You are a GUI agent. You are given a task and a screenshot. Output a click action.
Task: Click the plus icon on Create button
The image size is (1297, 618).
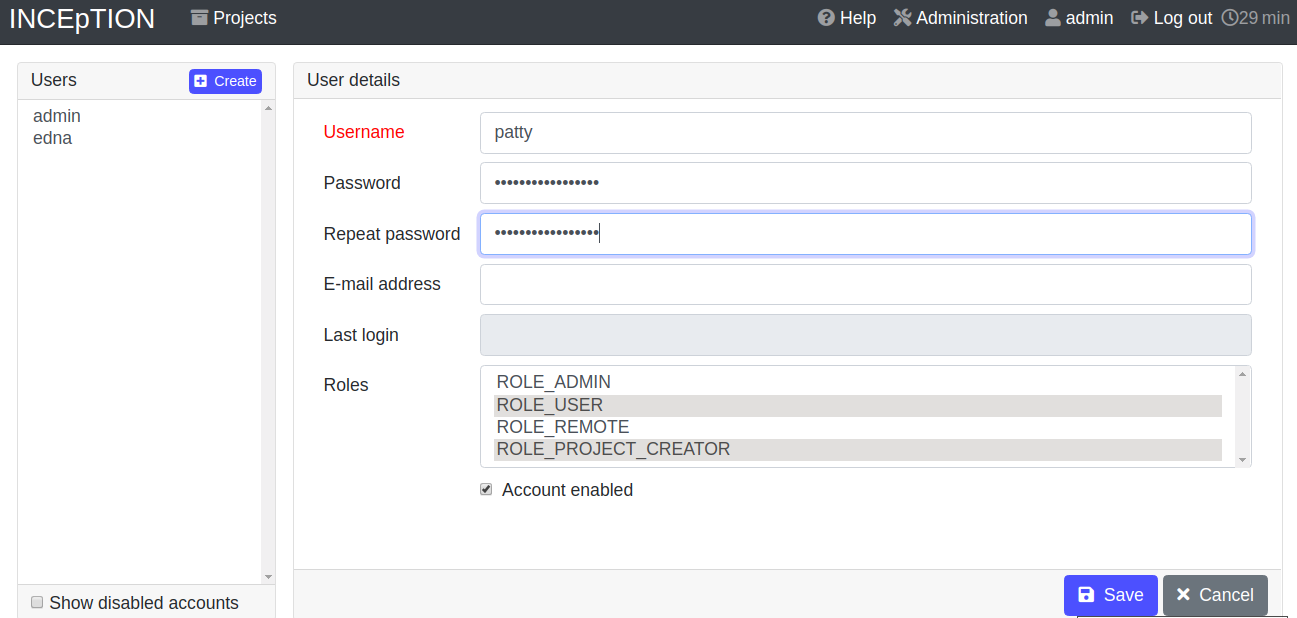tap(201, 81)
